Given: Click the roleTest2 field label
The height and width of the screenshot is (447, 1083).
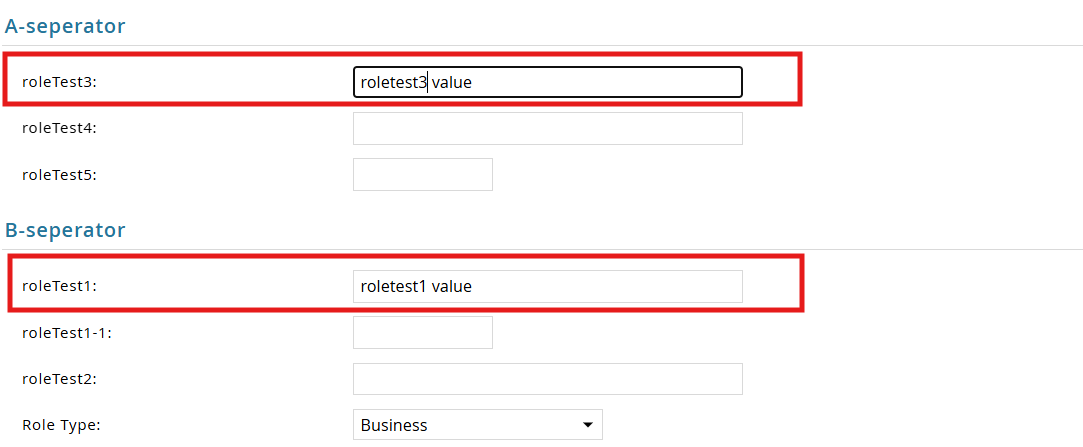Looking at the screenshot, I should click(59, 379).
